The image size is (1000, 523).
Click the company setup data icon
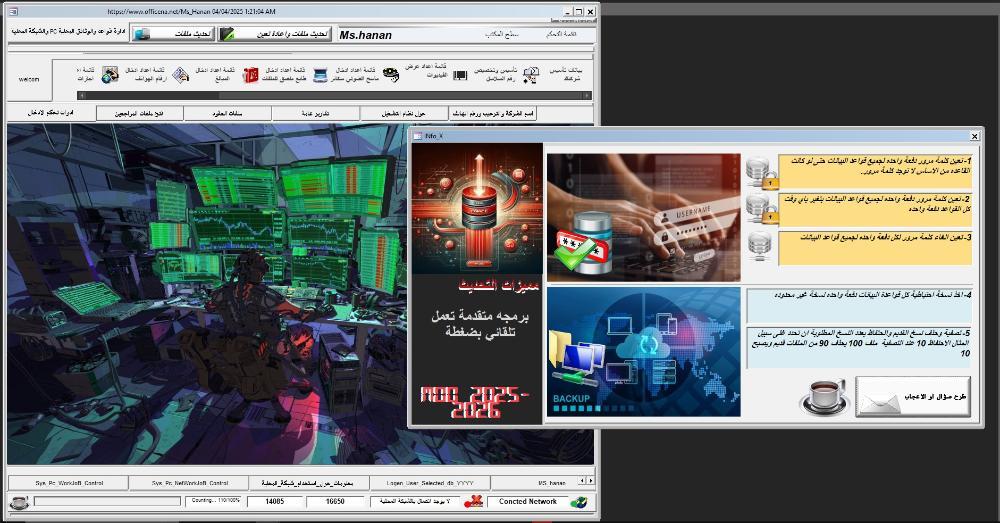(x=531, y=76)
